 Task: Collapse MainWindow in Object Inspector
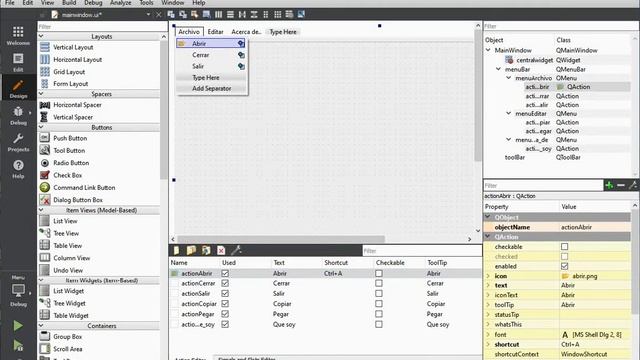coord(488,50)
